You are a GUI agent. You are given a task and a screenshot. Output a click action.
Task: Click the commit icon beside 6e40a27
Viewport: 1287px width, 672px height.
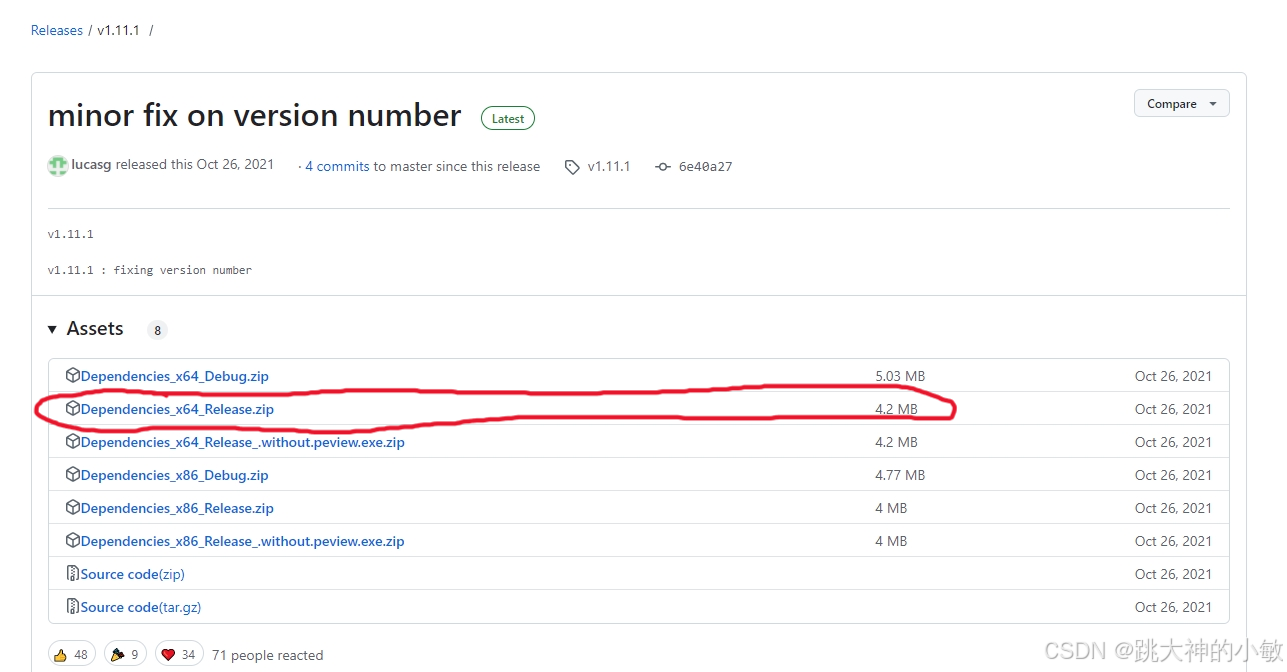click(662, 167)
